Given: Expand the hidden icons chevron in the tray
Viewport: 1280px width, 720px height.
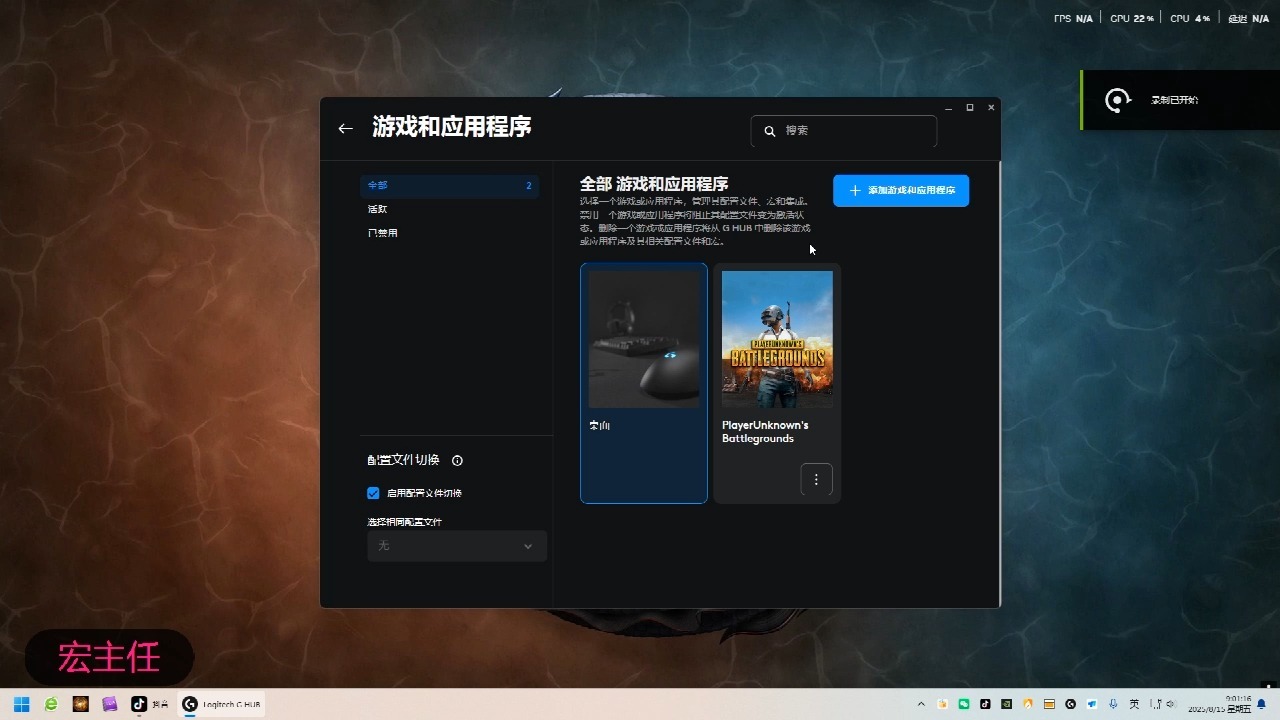Looking at the screenshot, I should (921, 703).
